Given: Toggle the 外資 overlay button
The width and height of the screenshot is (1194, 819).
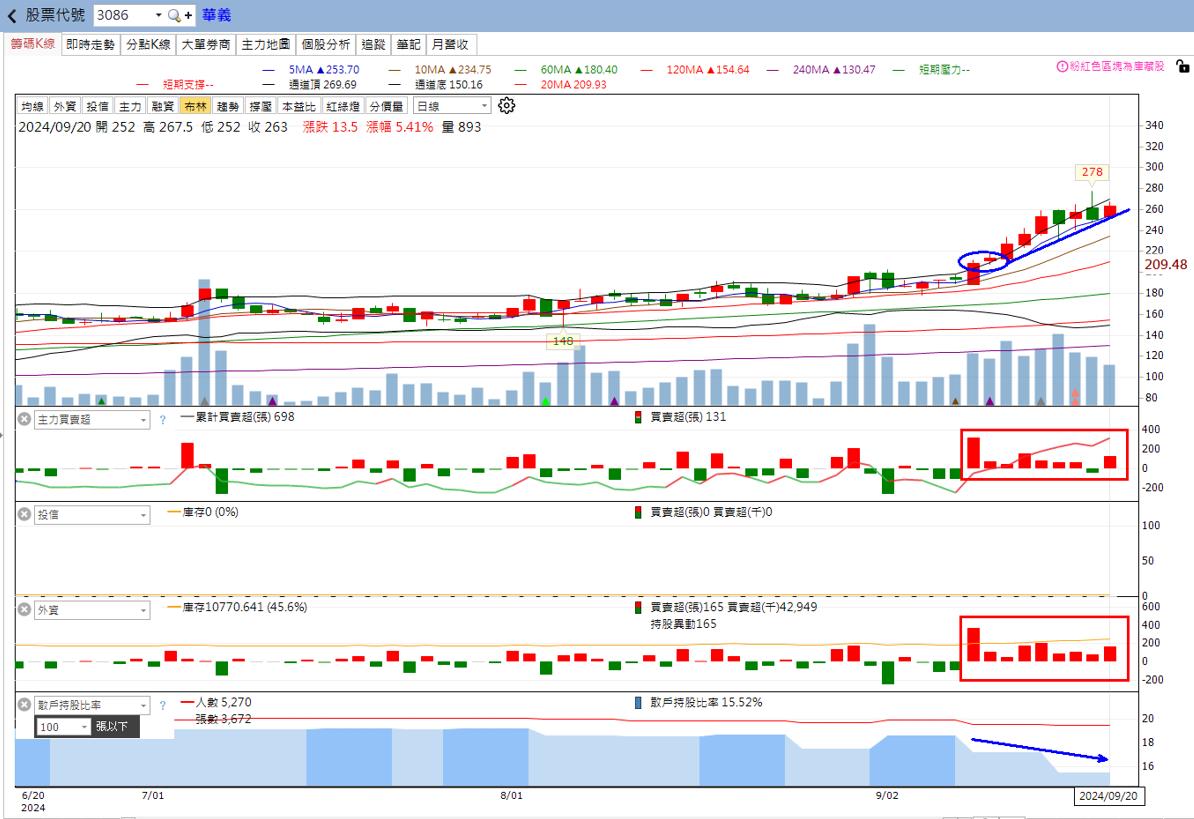Looking at the screenshot, I should [65, 106].
